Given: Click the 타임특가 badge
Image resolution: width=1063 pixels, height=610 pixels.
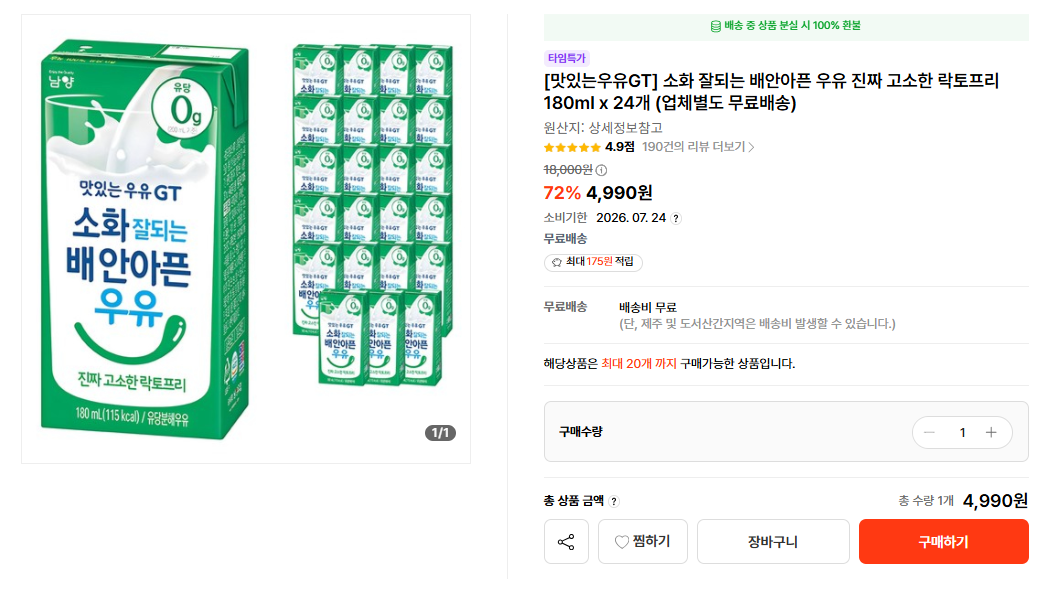Looking at the screenshot, I should pos(567,58).
